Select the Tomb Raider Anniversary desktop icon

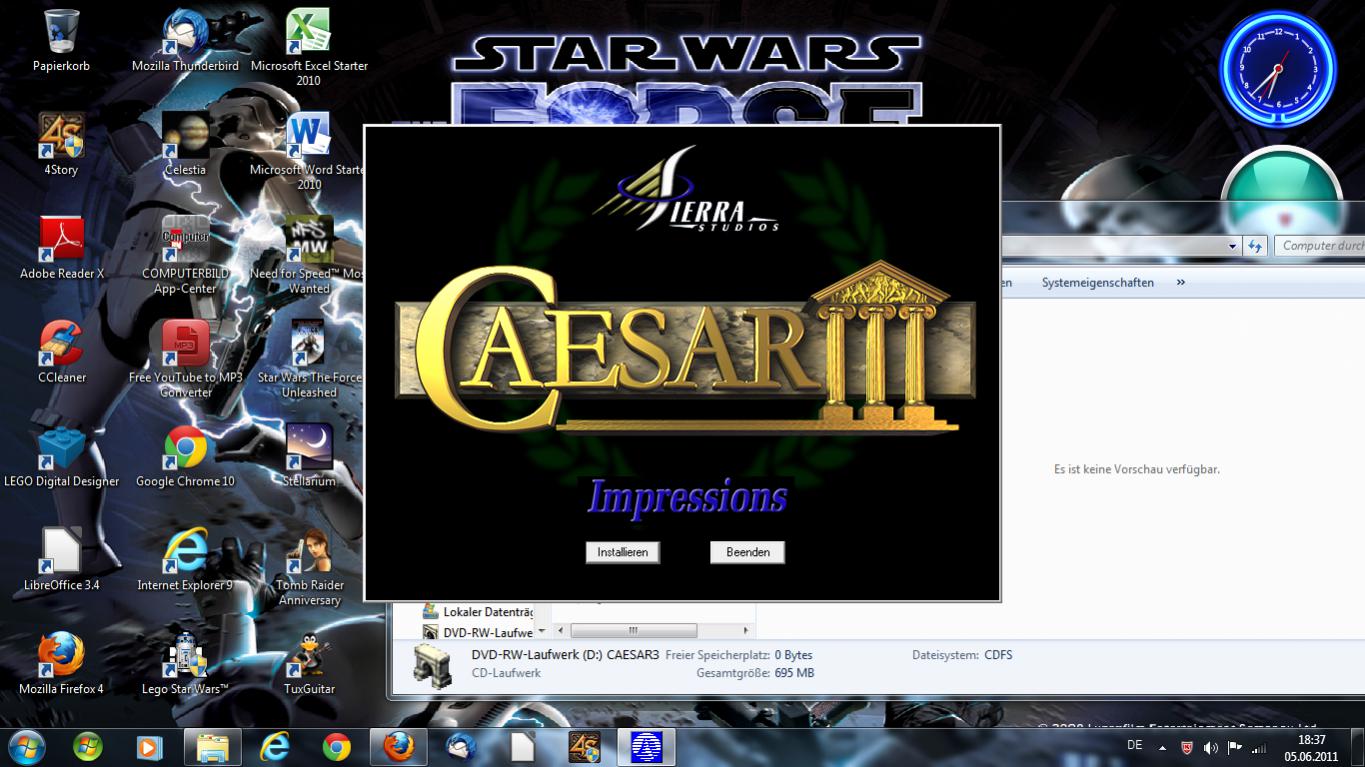pos(309,567)
